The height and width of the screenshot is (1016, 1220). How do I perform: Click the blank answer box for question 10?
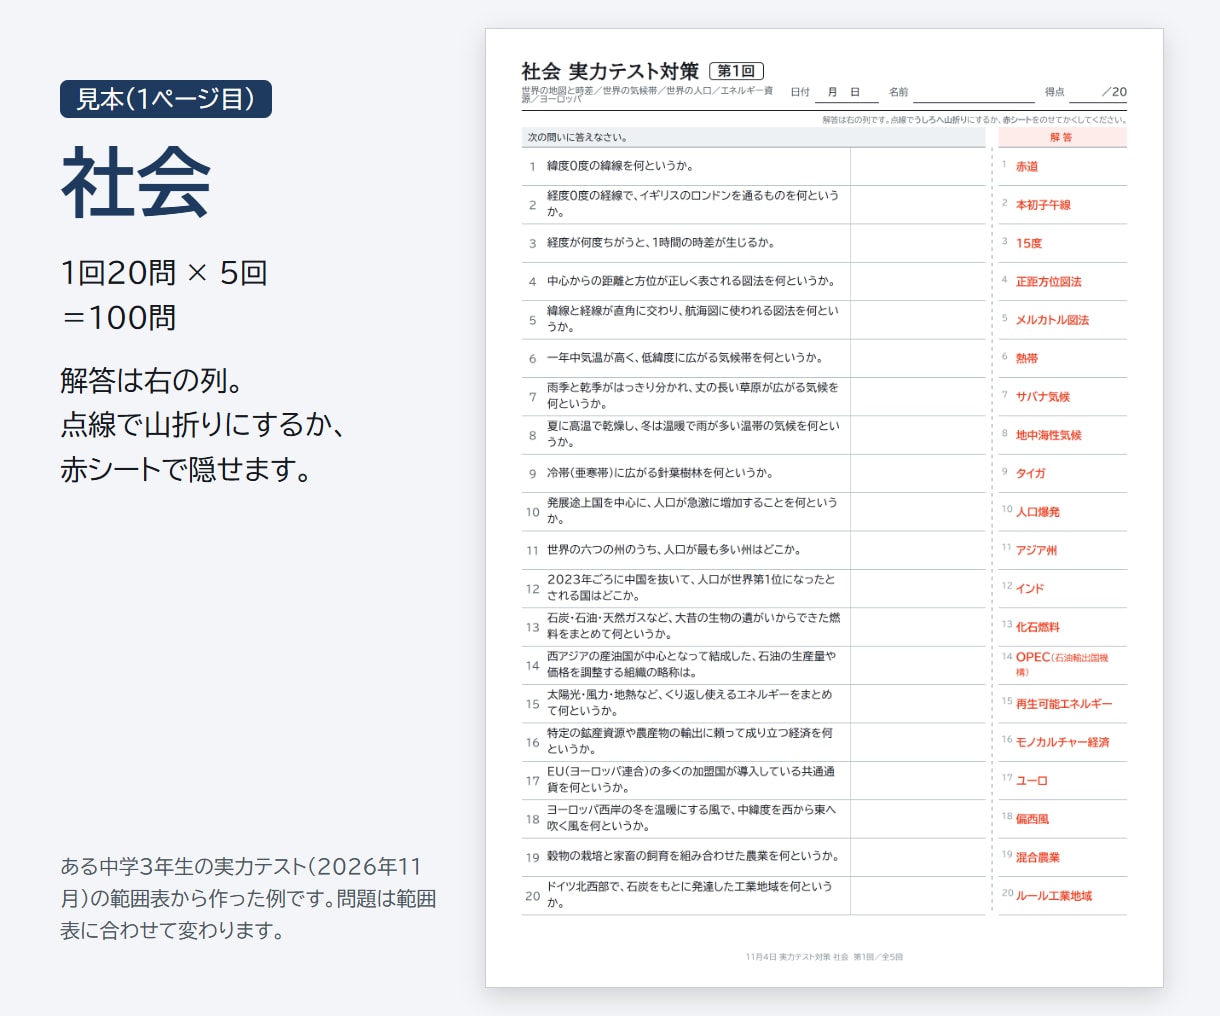918,511
